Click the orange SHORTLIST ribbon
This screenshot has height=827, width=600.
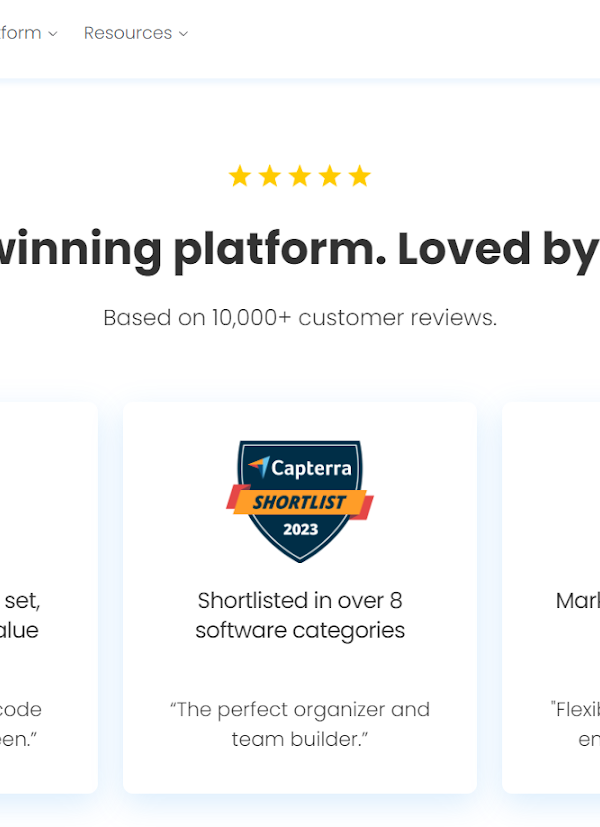pos(300,502)
